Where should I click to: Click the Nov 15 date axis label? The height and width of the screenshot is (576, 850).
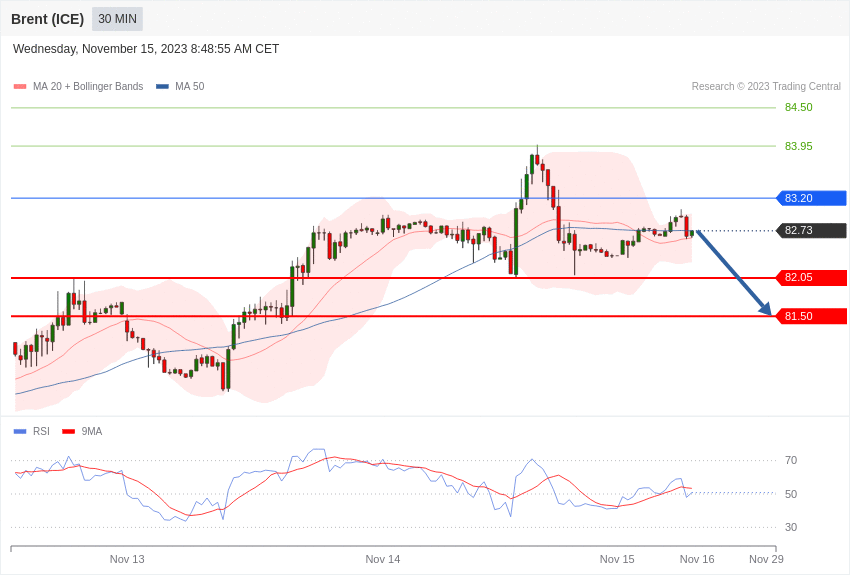[x=617, y=559]
